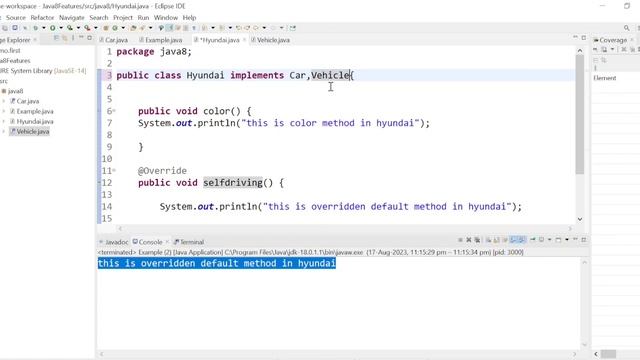Collapse the color() method fold marker
Image resolution: width=640 pixels, height=360 pixels.
(x=114, y=111)
